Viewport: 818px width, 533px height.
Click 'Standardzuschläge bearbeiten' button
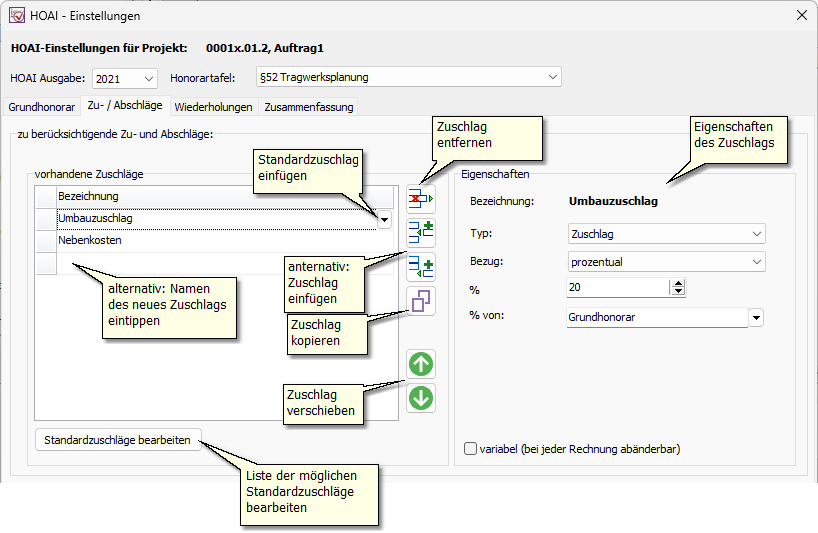pos(118,440)
